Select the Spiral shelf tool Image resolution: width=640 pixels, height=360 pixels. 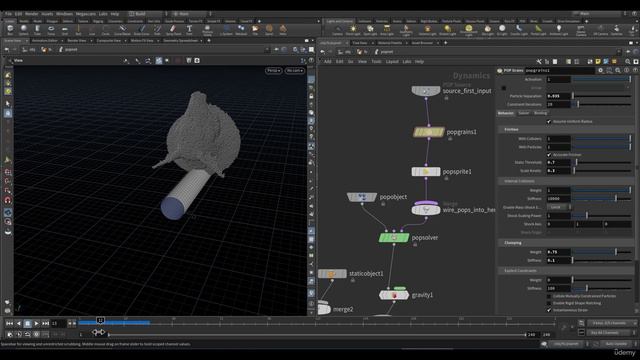coord(269,30)
